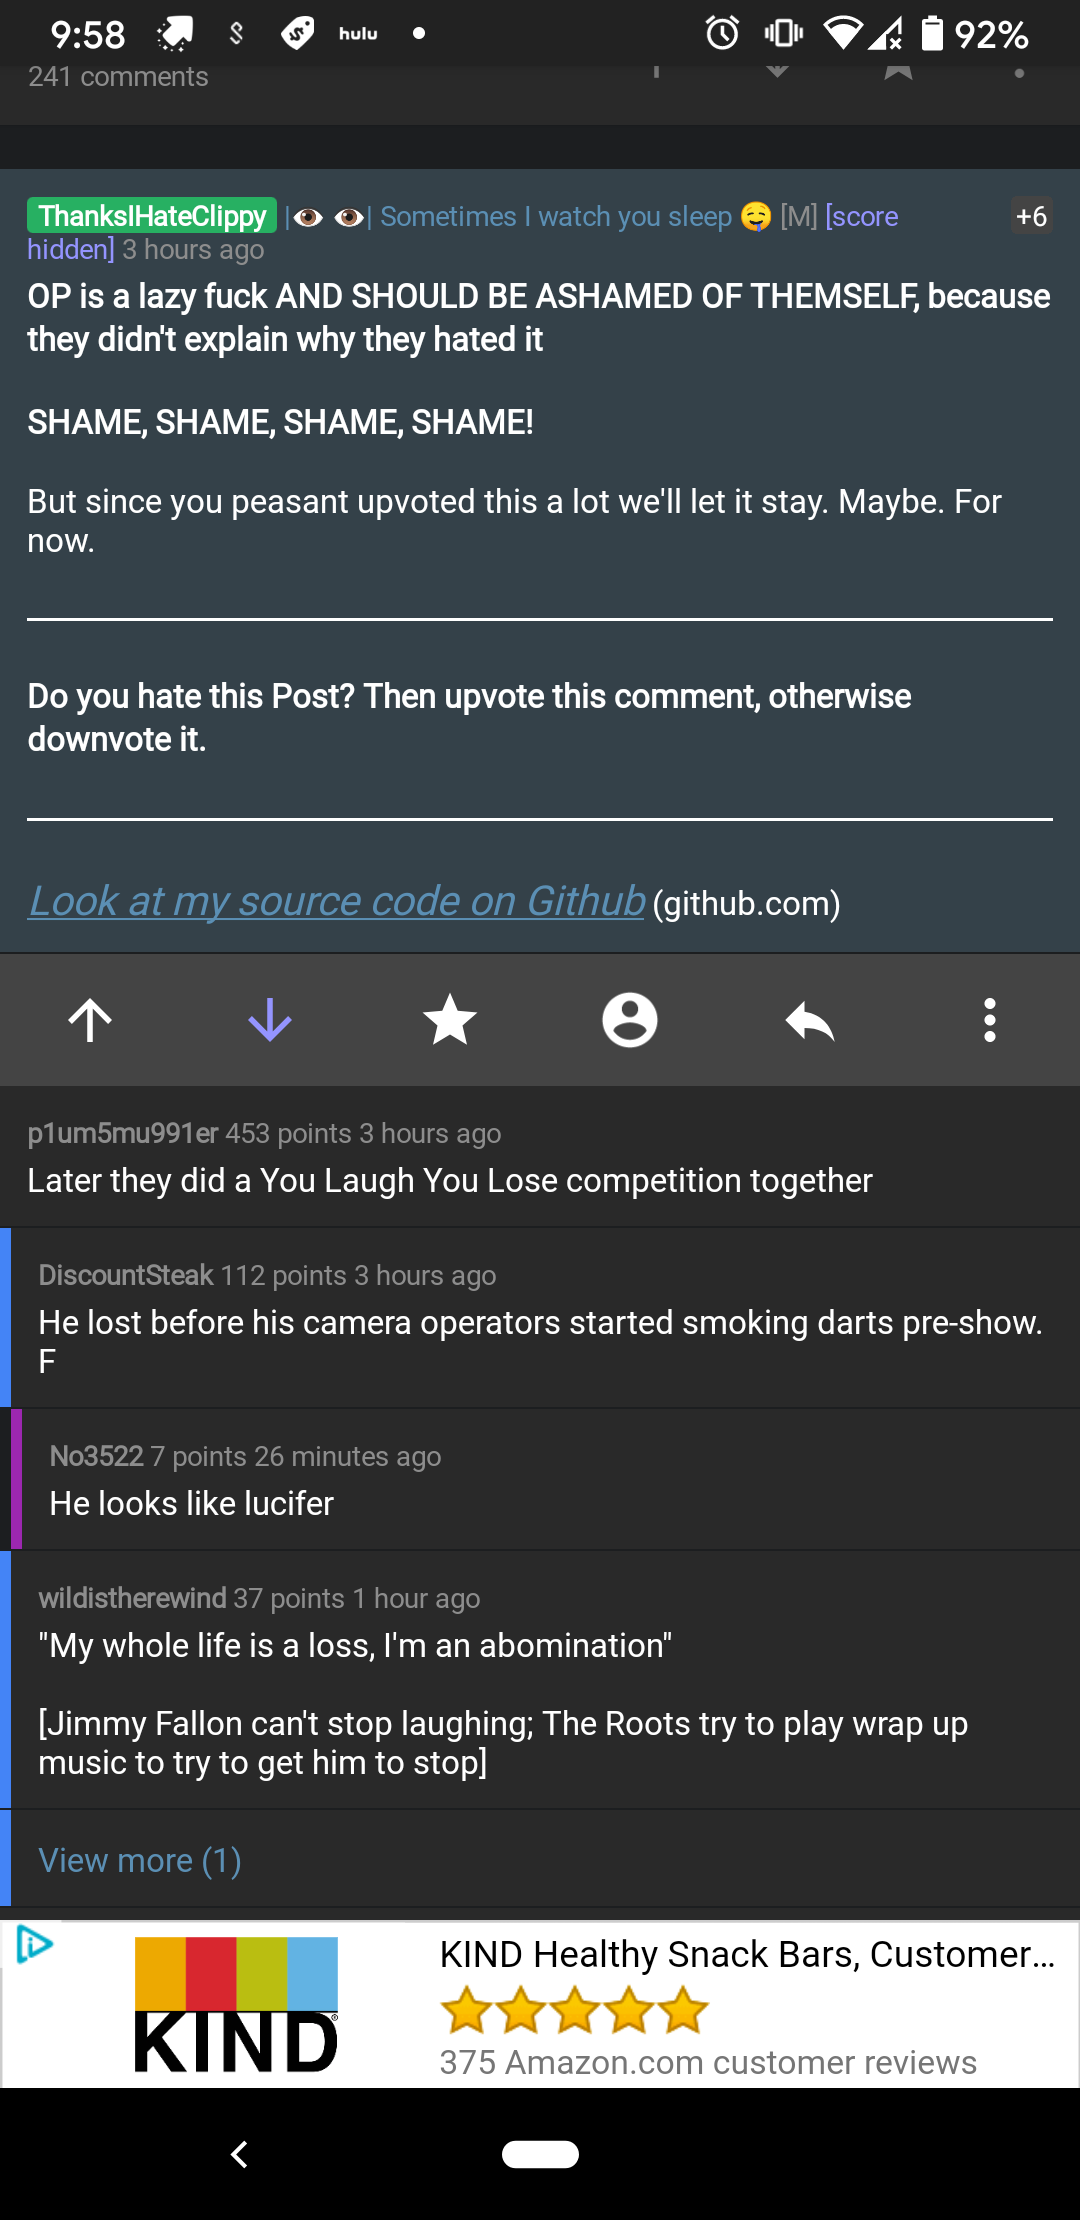1080x2220 pixels.
Task: Tap the ThanksIHateClippy username tag
Action: click(x=152, y=216)
